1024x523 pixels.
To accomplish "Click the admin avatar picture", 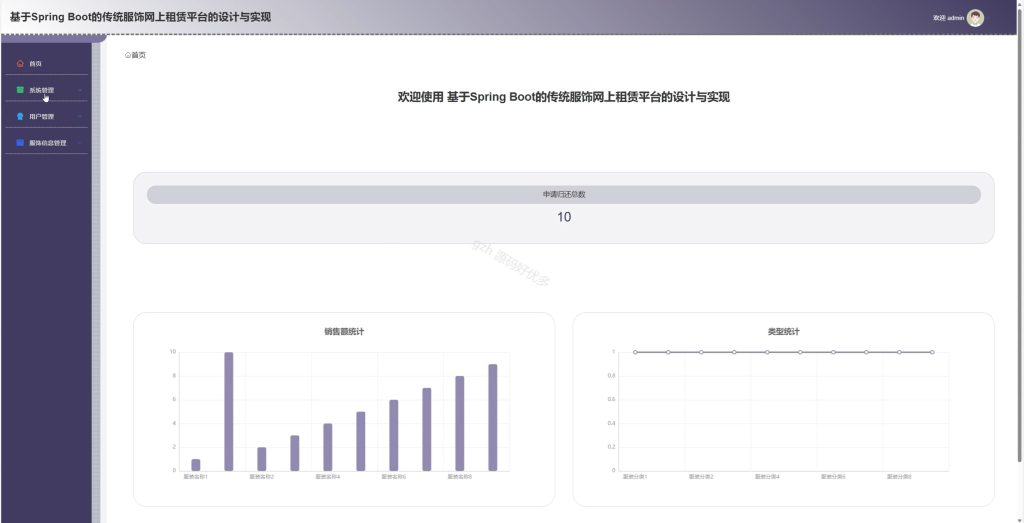I will [975, 18].
